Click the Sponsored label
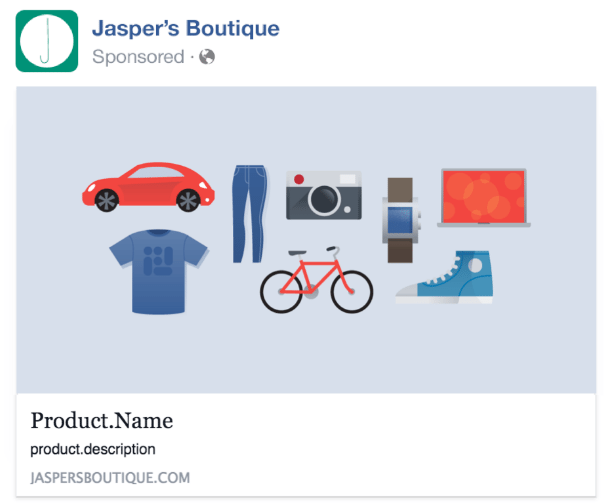Image resolution: width=604 pixels, height=504 pixels. click(x=138, y=57)
